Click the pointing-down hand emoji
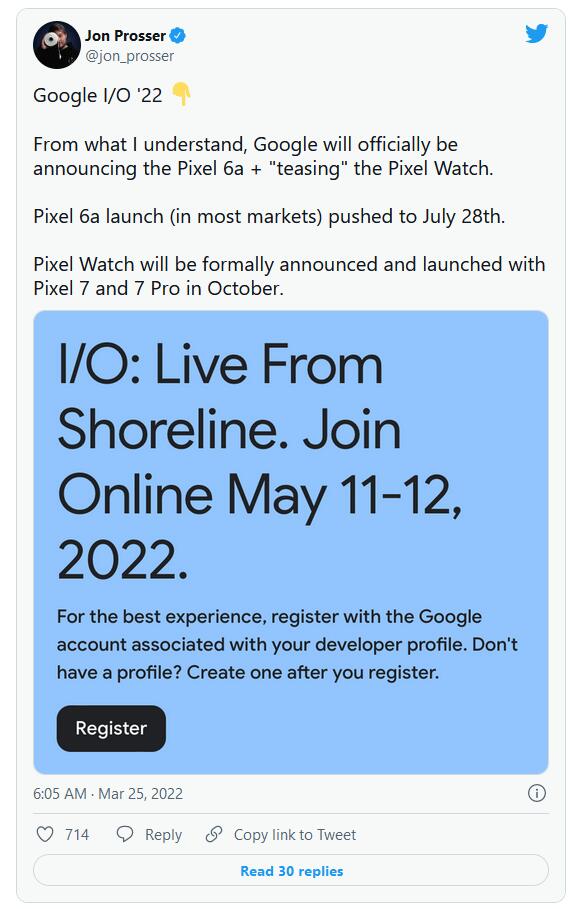The height and width of the screenshot is (909, 576). coord(181,94)
